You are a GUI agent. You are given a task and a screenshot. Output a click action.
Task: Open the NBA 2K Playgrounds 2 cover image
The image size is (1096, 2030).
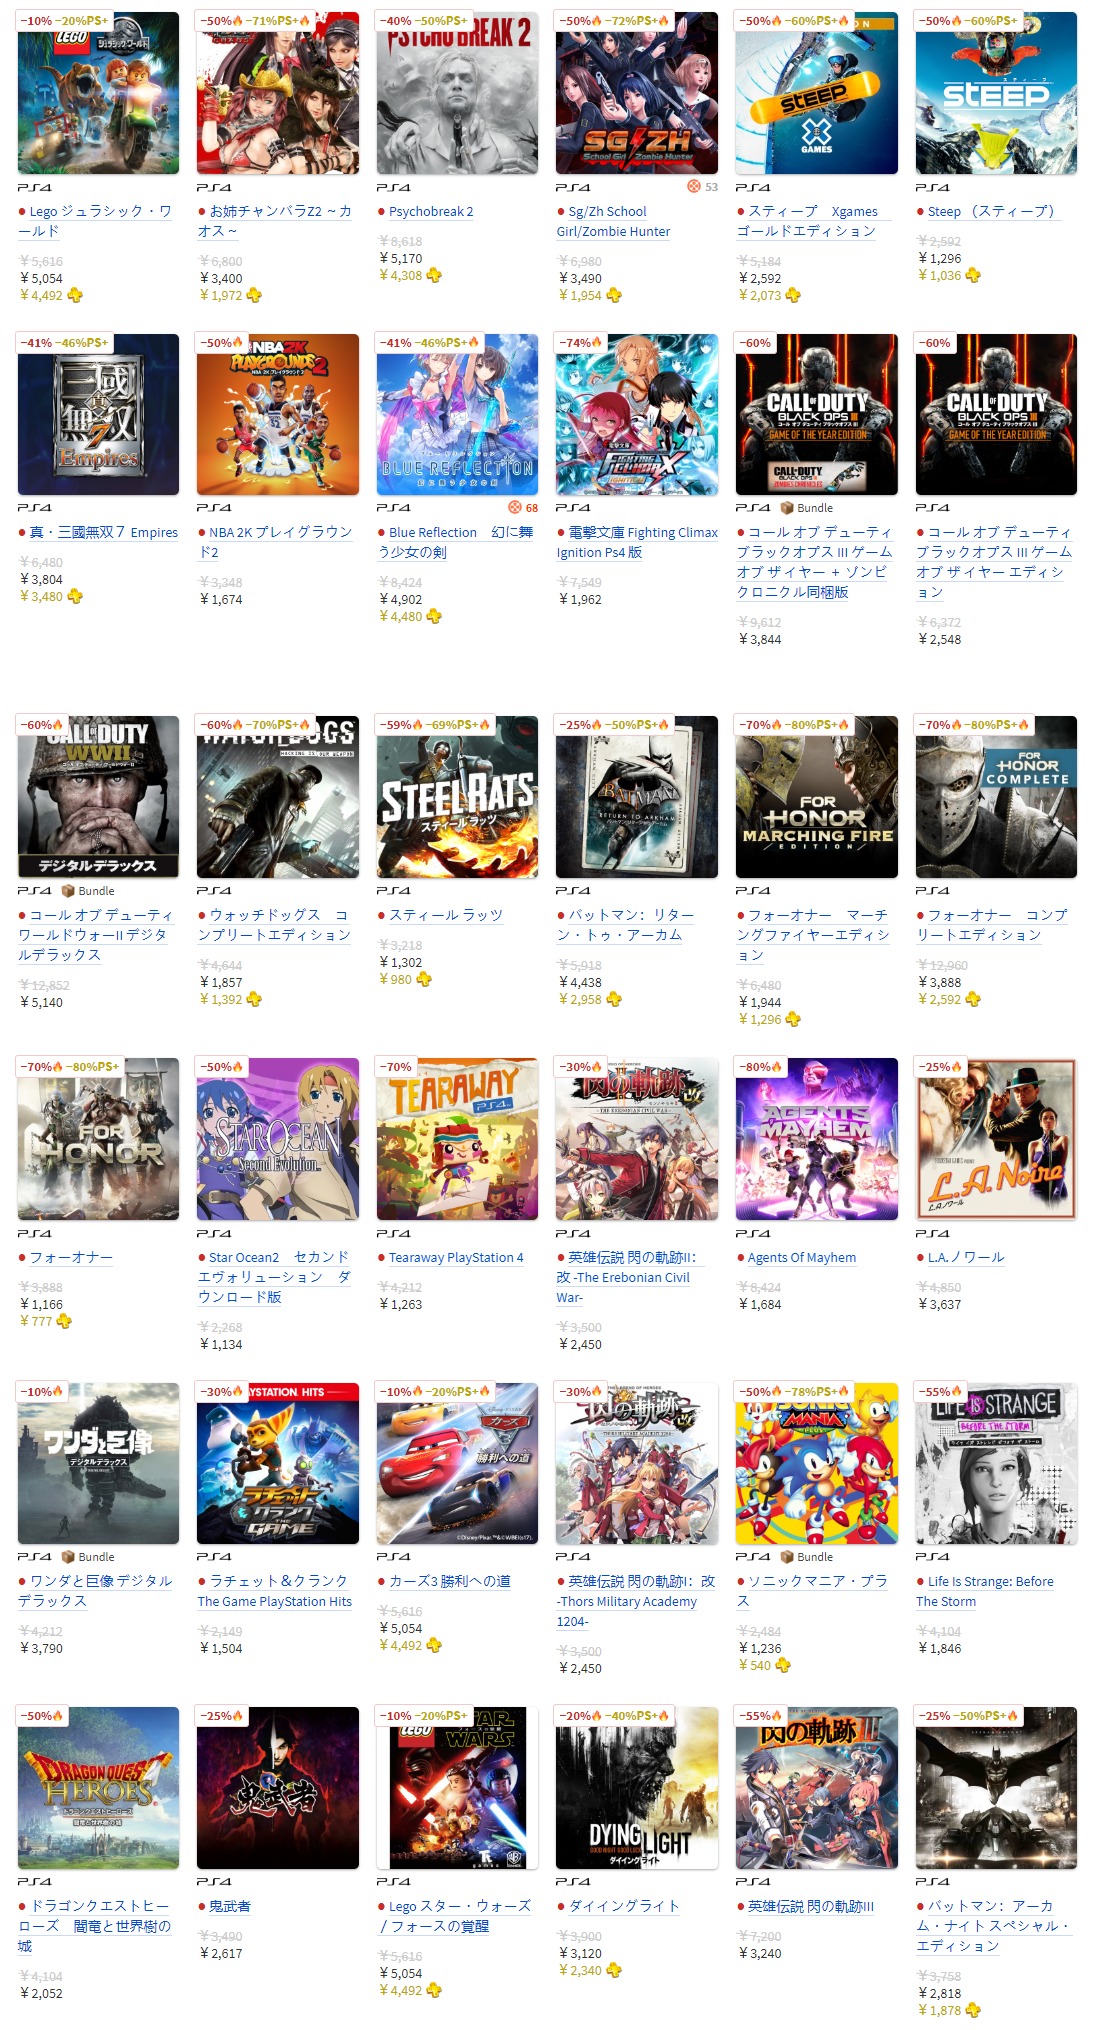coord(278,414)
